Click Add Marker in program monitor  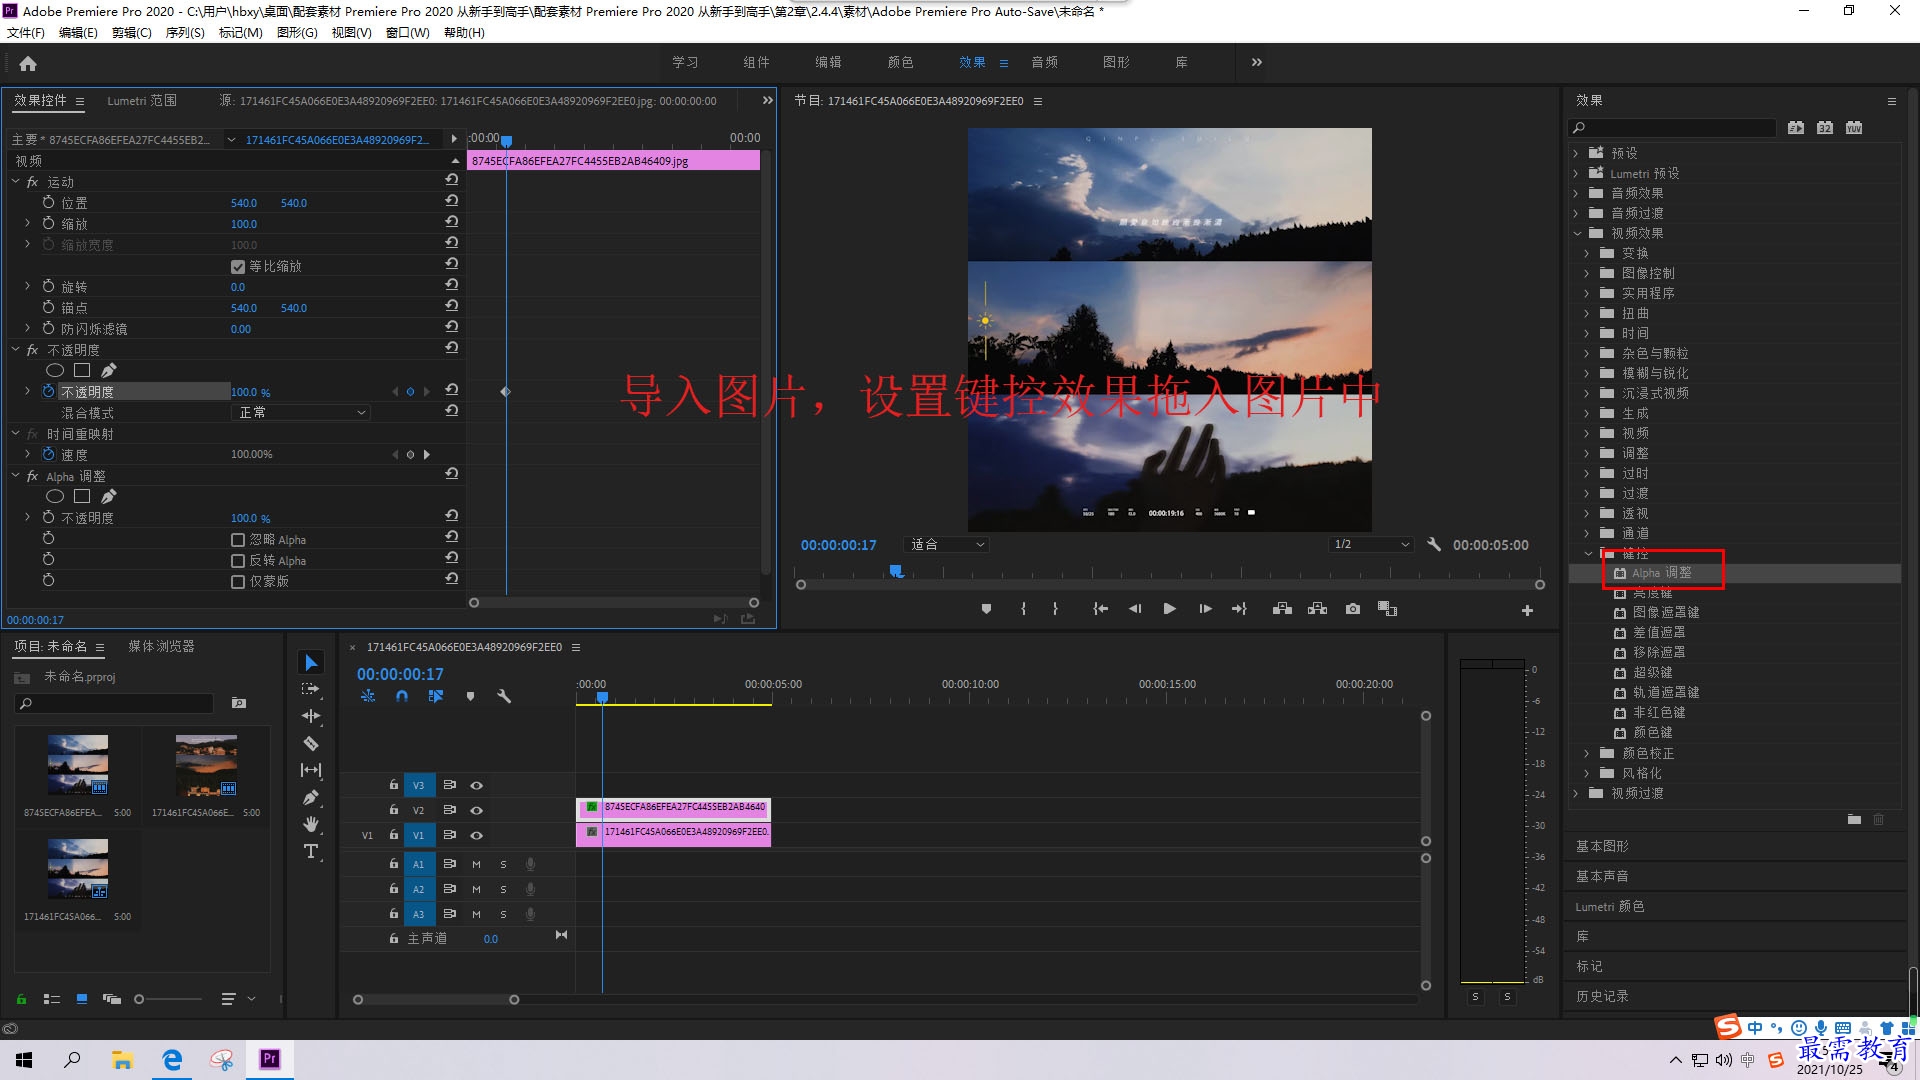986,609
